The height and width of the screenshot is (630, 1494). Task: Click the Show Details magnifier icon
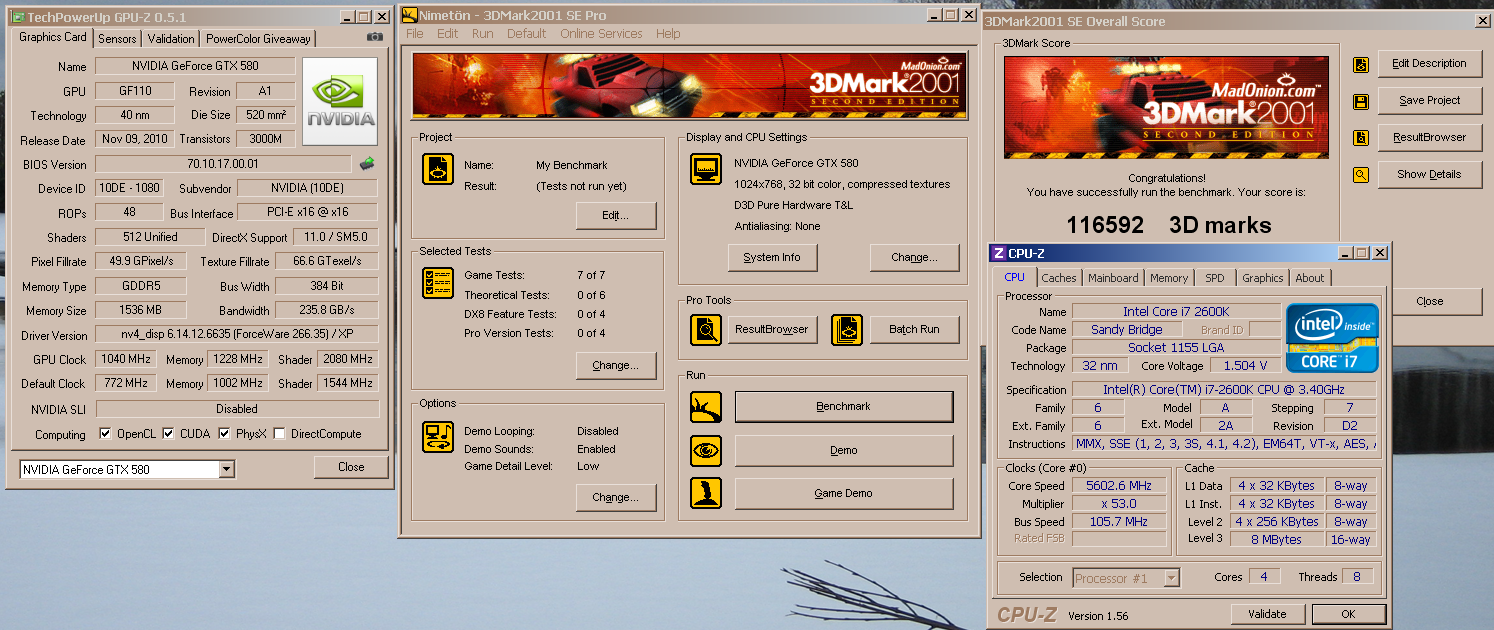[1360, 175]
